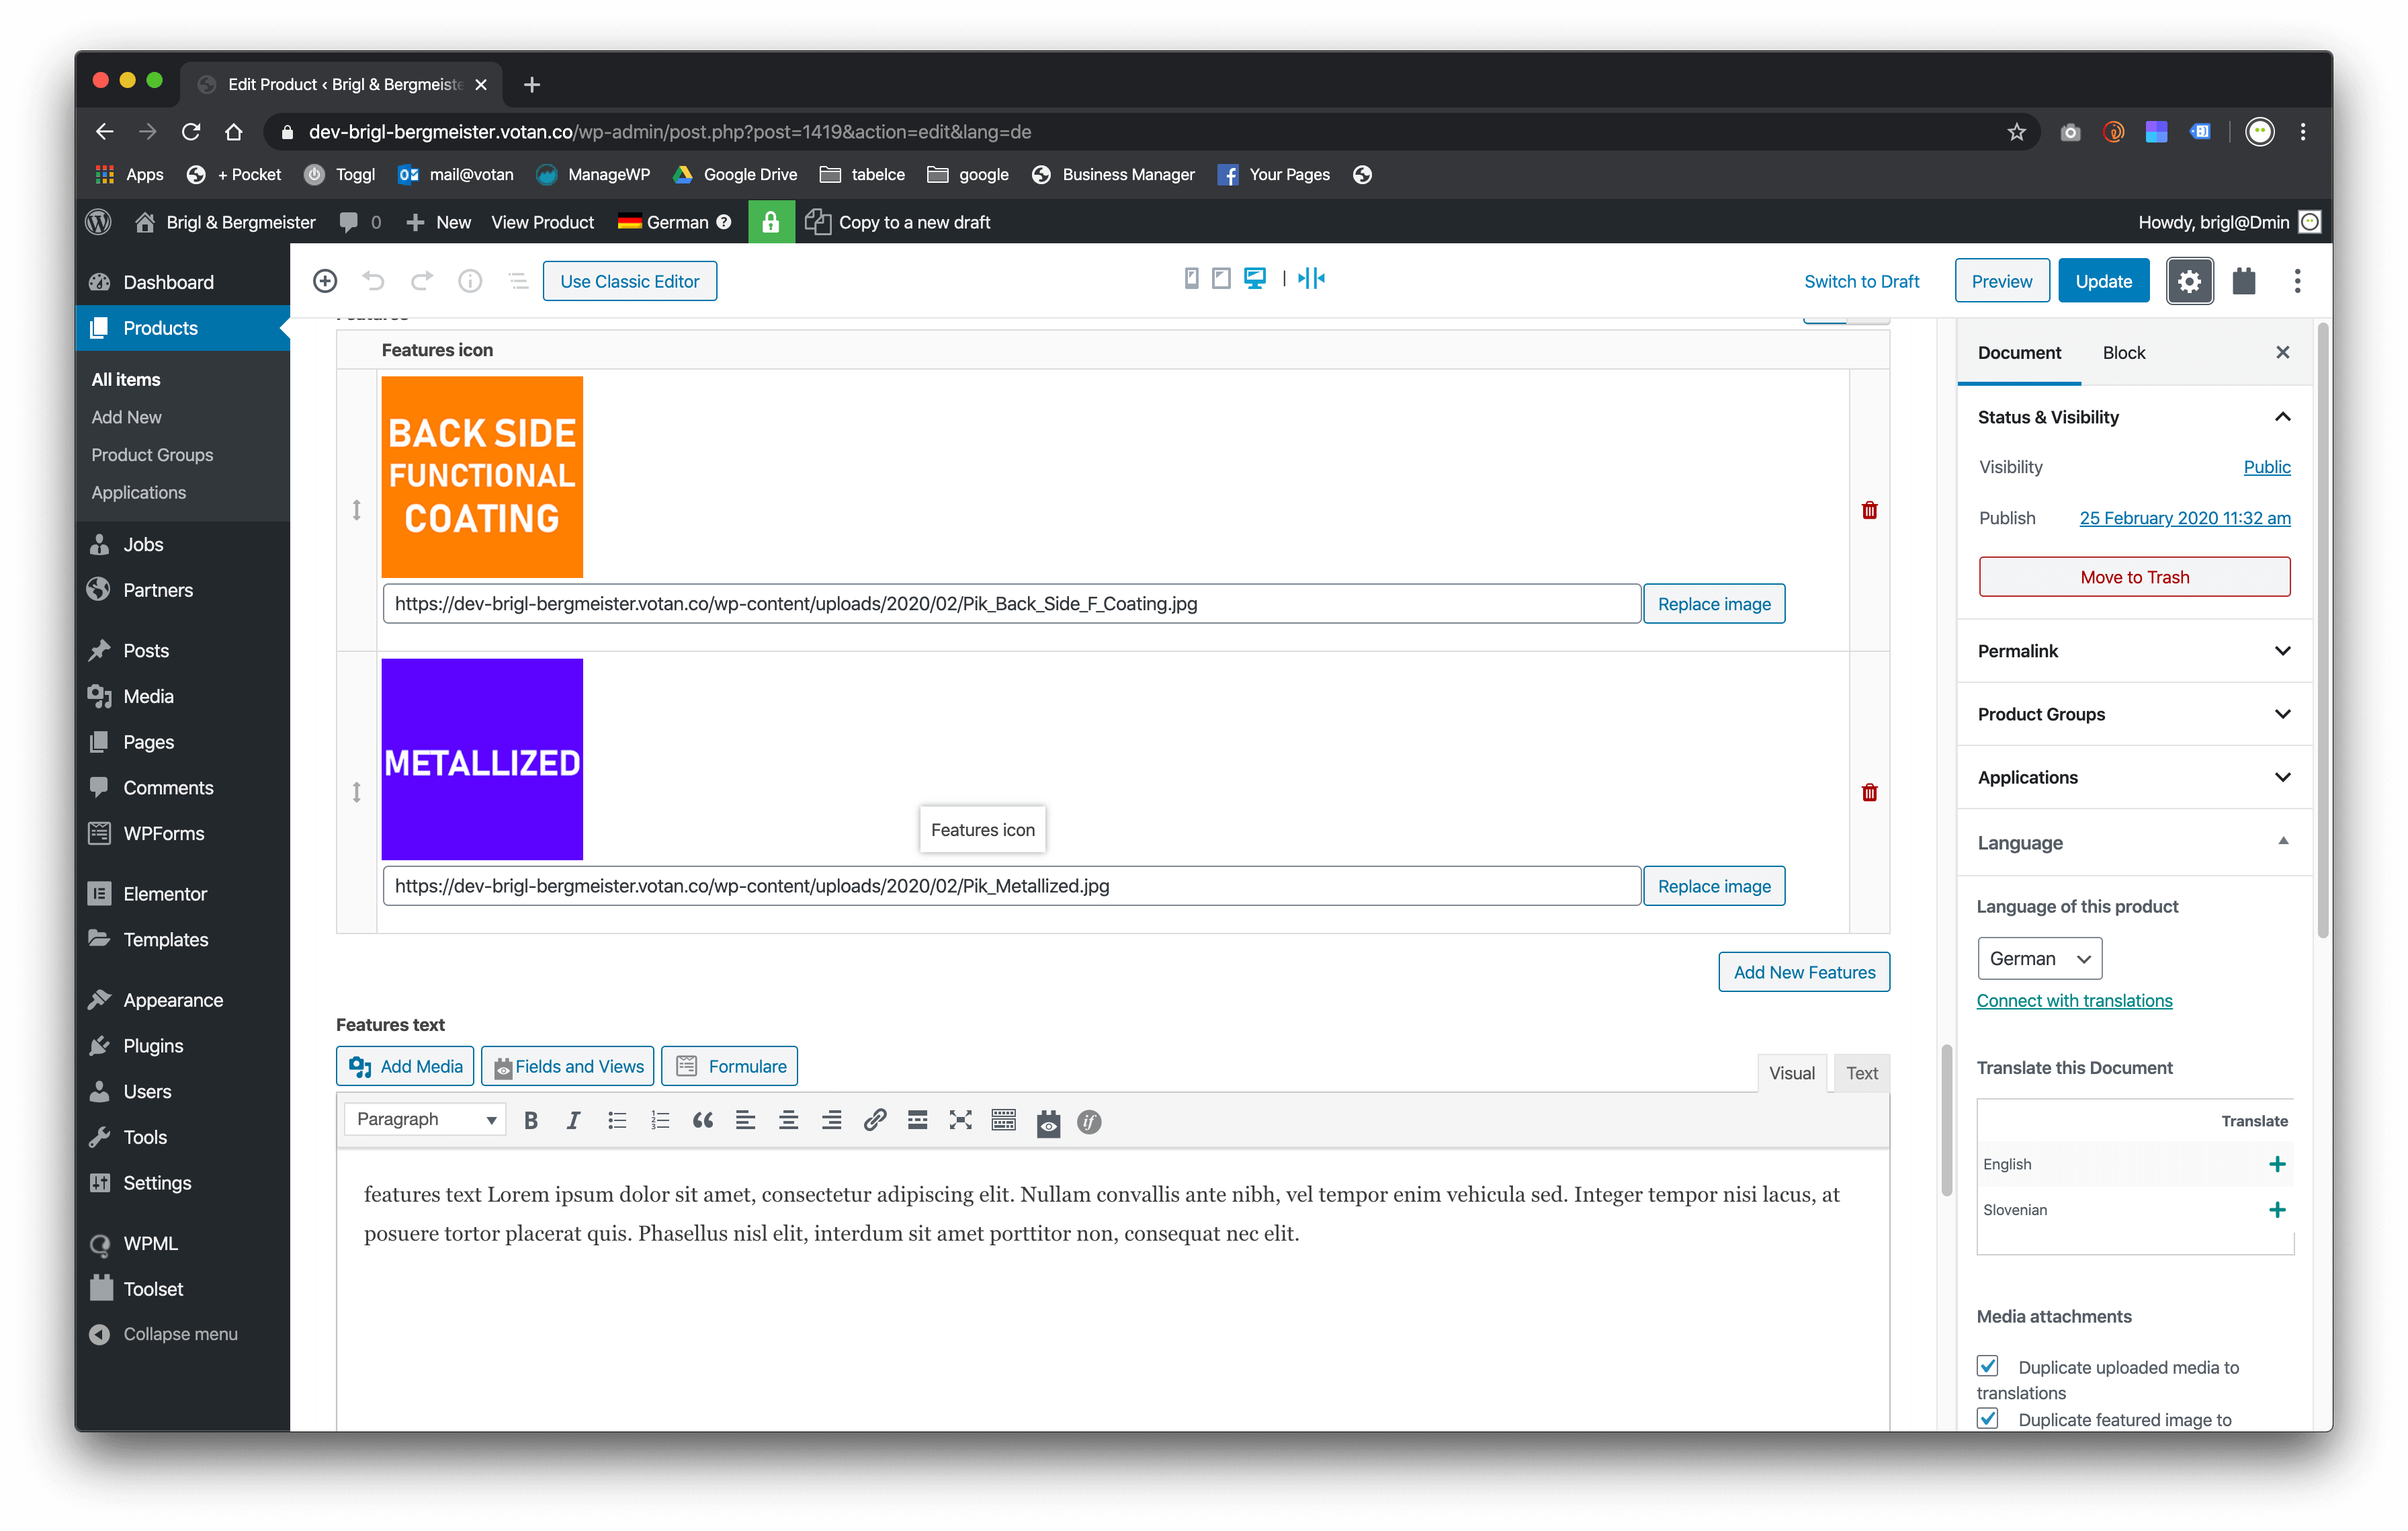Delete the Metallized feature row

1869,793
